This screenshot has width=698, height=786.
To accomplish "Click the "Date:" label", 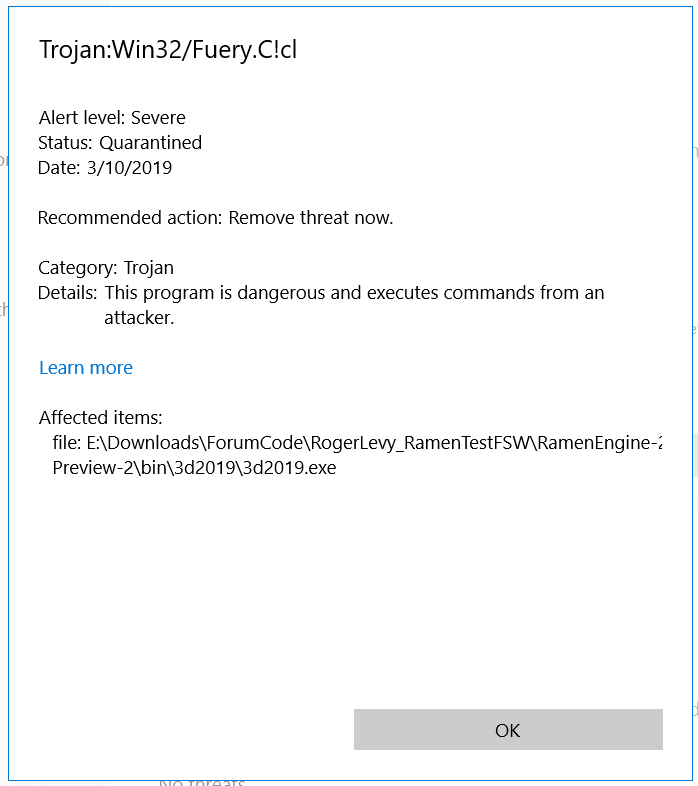I will click(x=59, y=168).
